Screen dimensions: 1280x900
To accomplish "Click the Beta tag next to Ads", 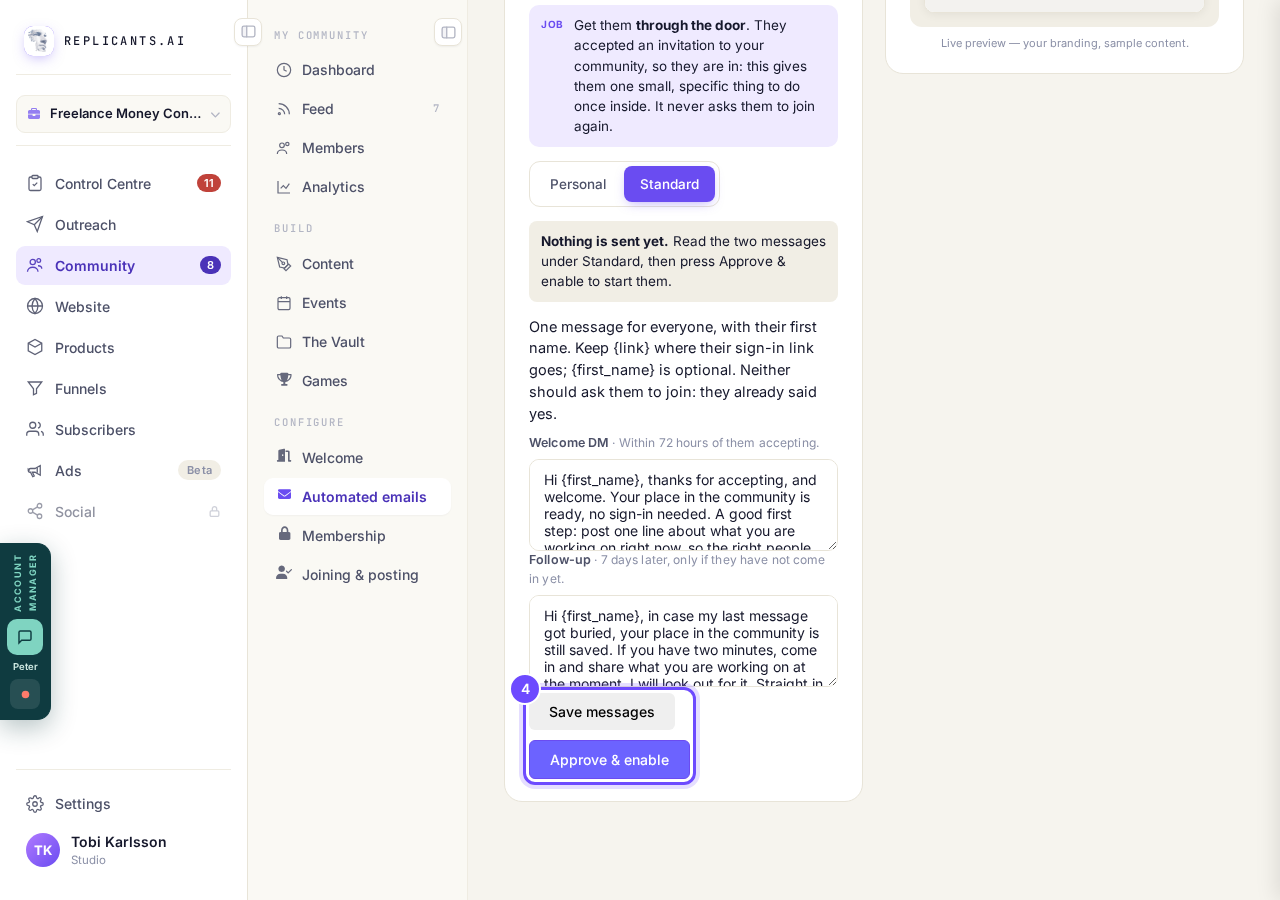I will tap(200, 470).
